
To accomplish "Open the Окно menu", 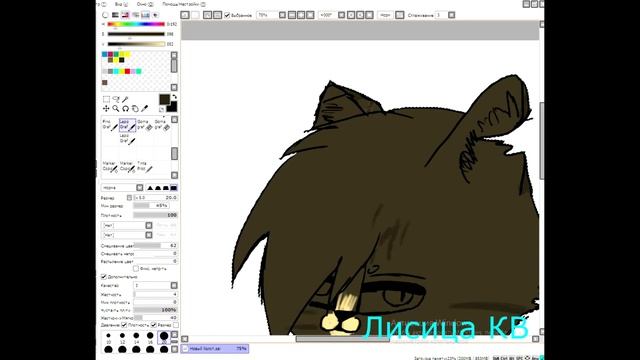I will point(145,4).
